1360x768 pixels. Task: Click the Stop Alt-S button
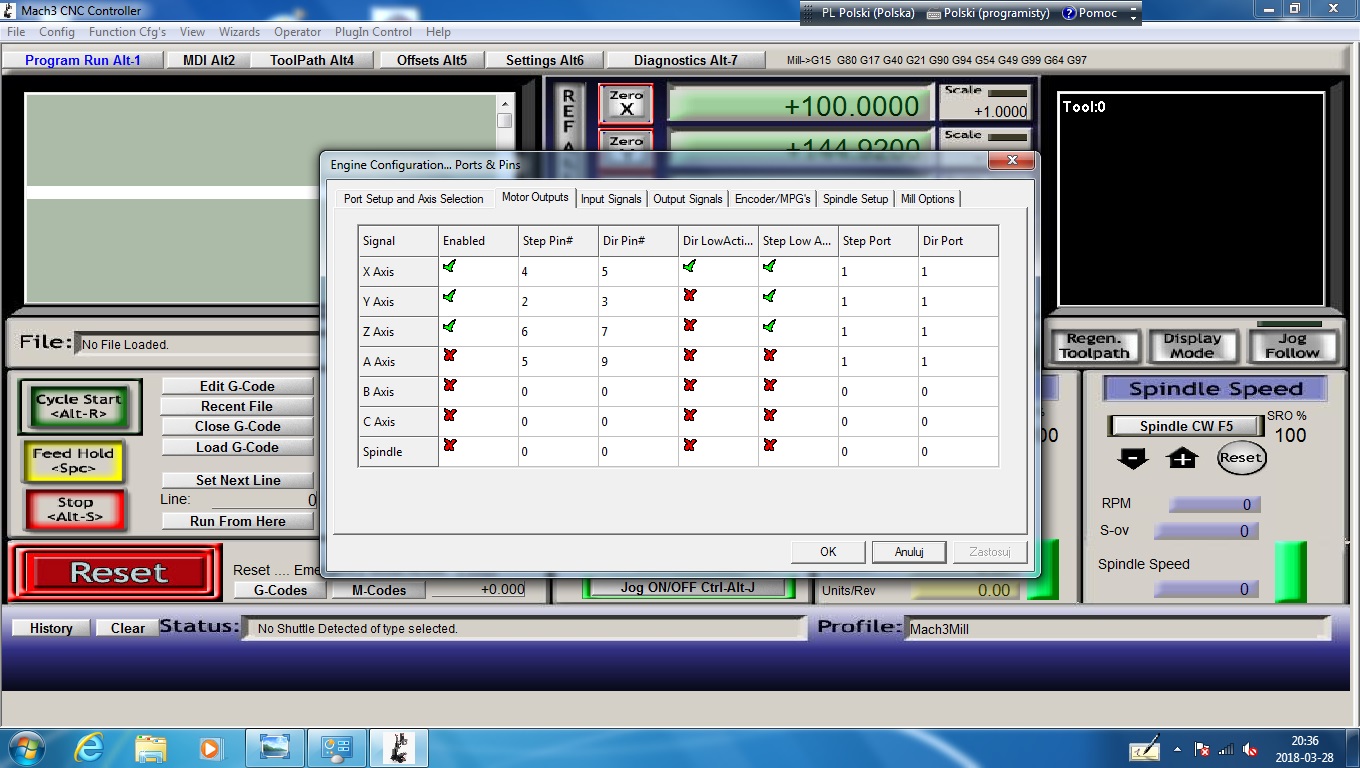pyautogui.click(x=75, y=510)
